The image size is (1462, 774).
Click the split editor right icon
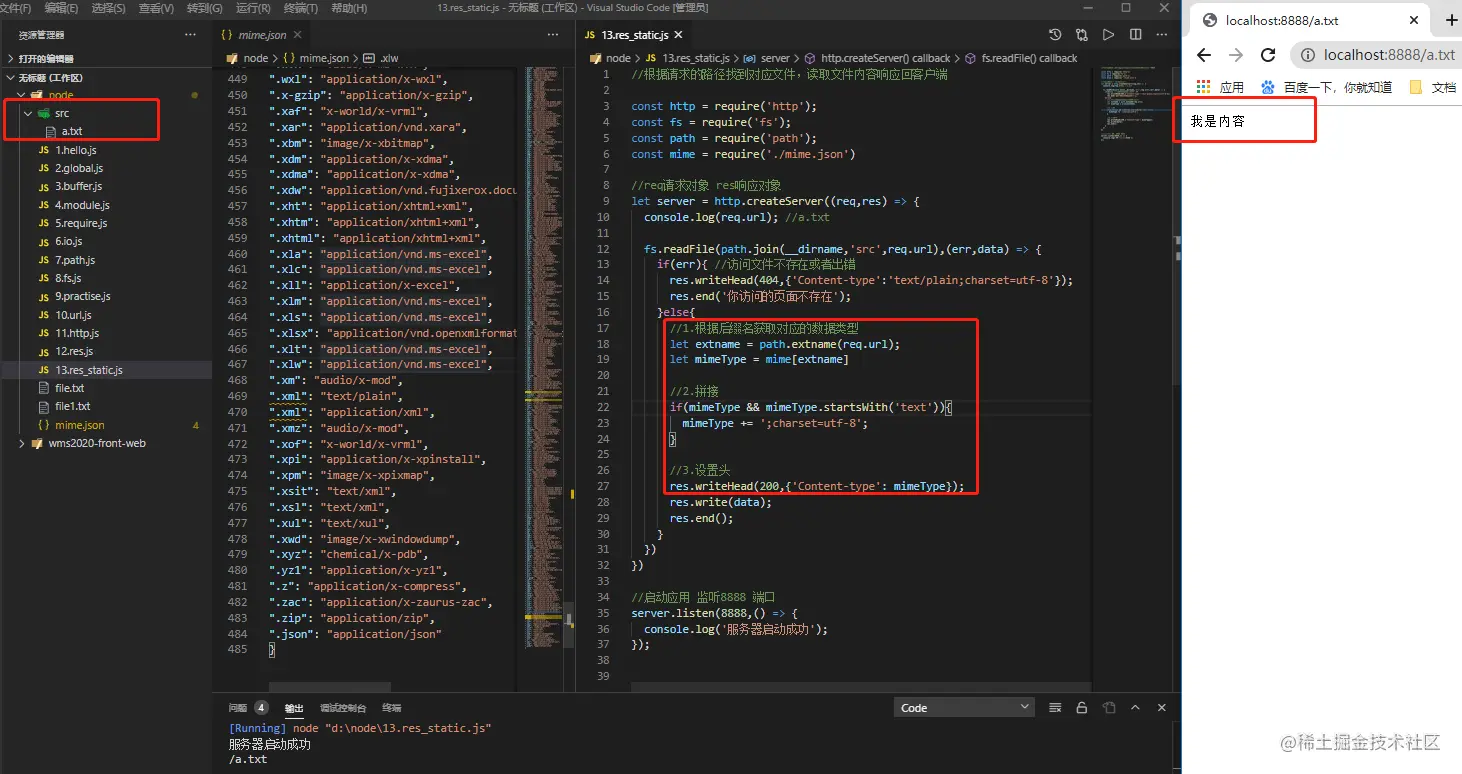1135,35
